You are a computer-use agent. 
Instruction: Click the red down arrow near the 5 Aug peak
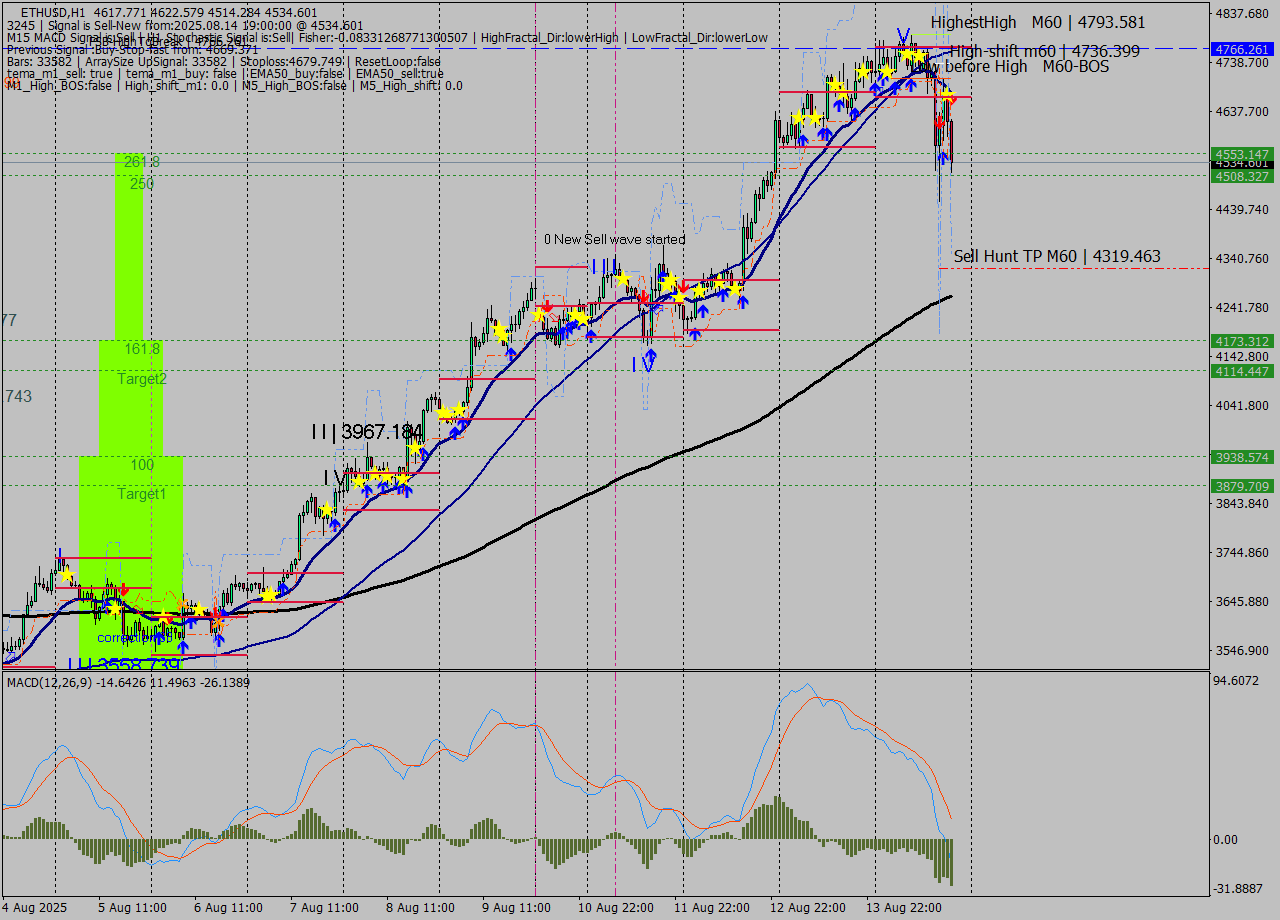124,590
